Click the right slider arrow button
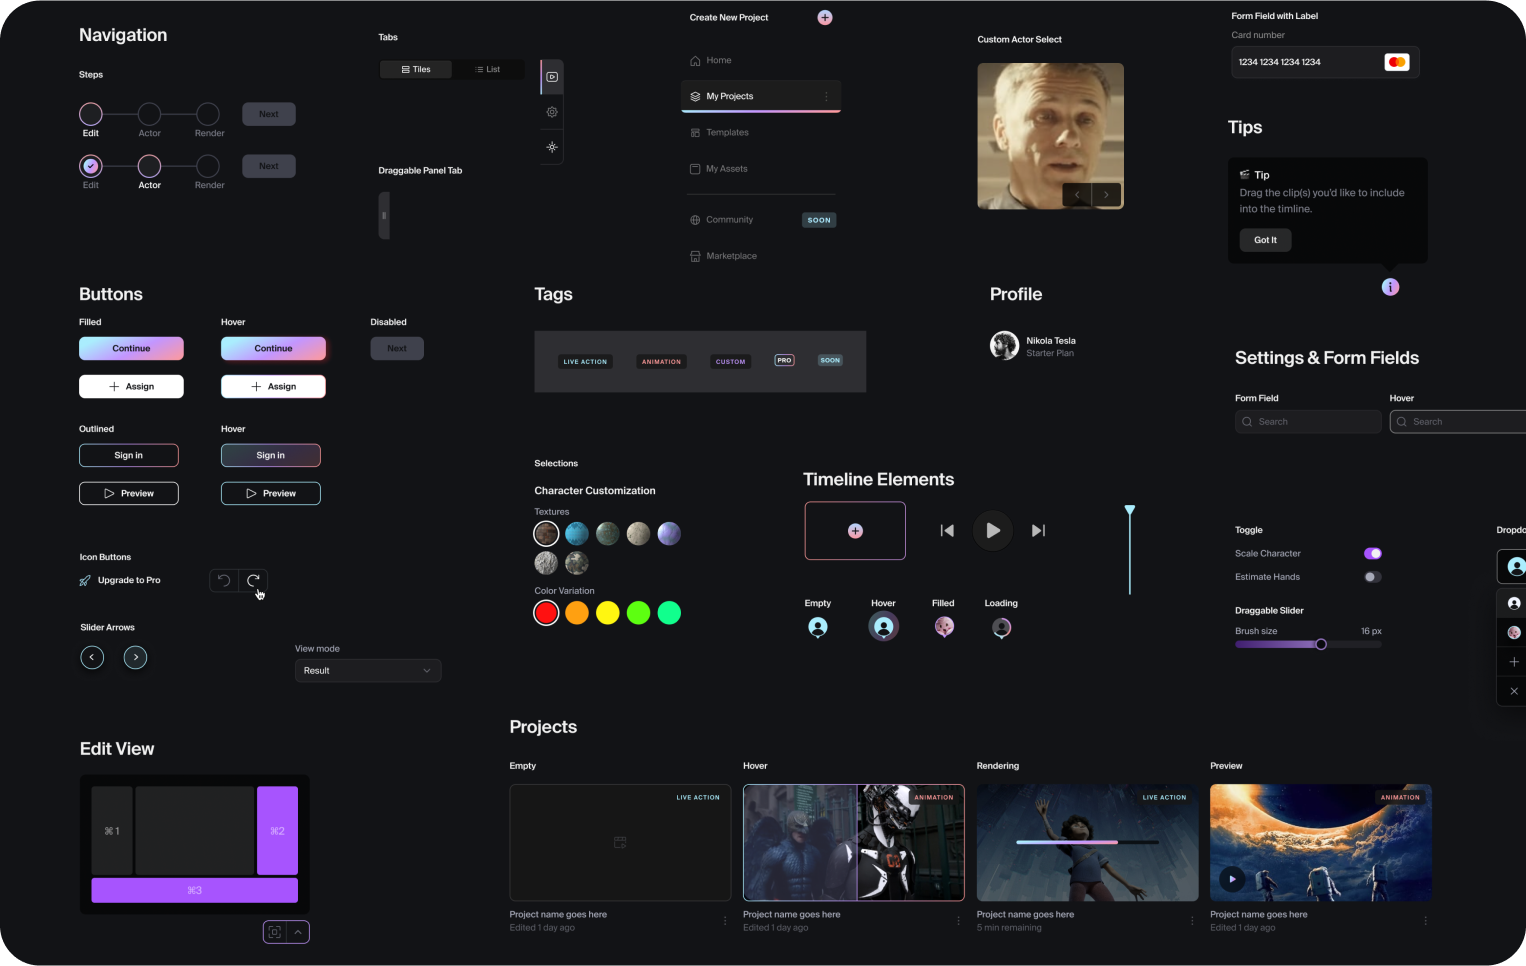Screen dimensions: 1526x966 (136, 657)
